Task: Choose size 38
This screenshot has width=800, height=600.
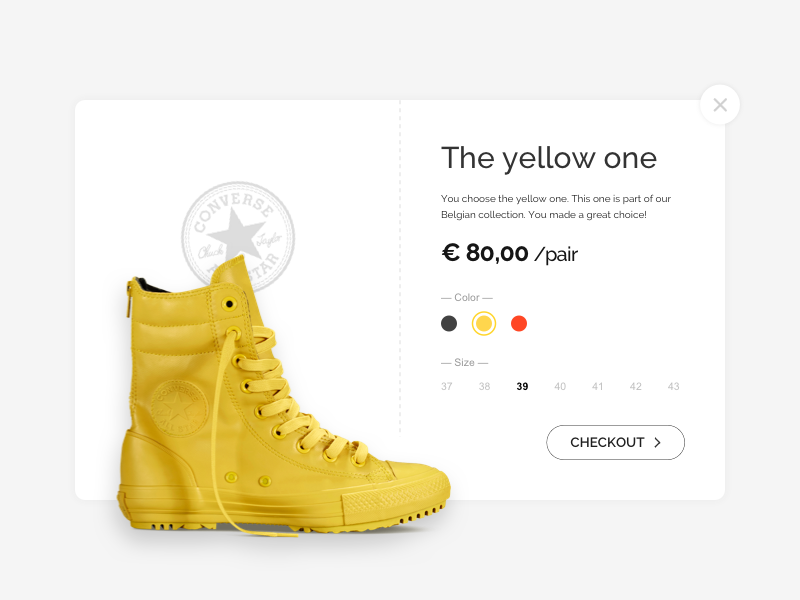Action: click(x=484, y=386)
